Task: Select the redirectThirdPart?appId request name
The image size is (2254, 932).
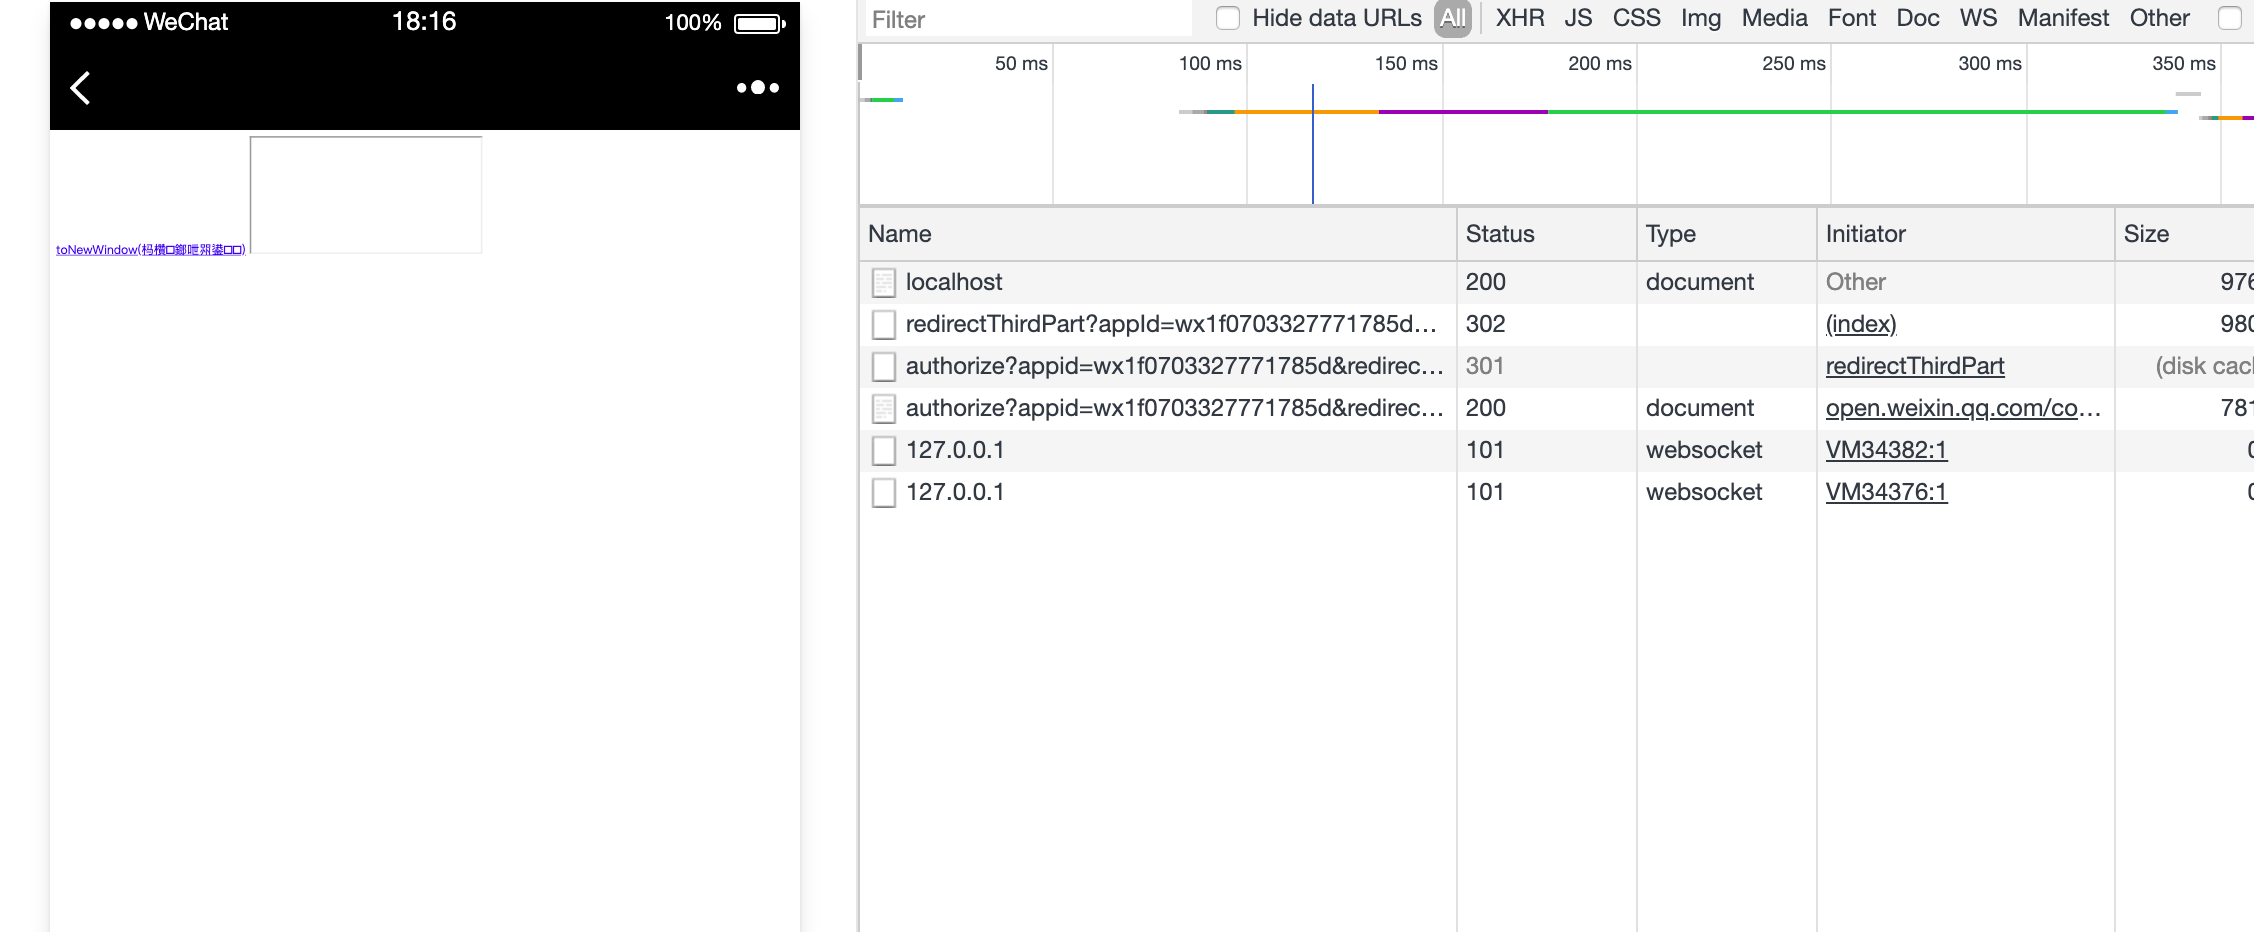Action: 1171,324
